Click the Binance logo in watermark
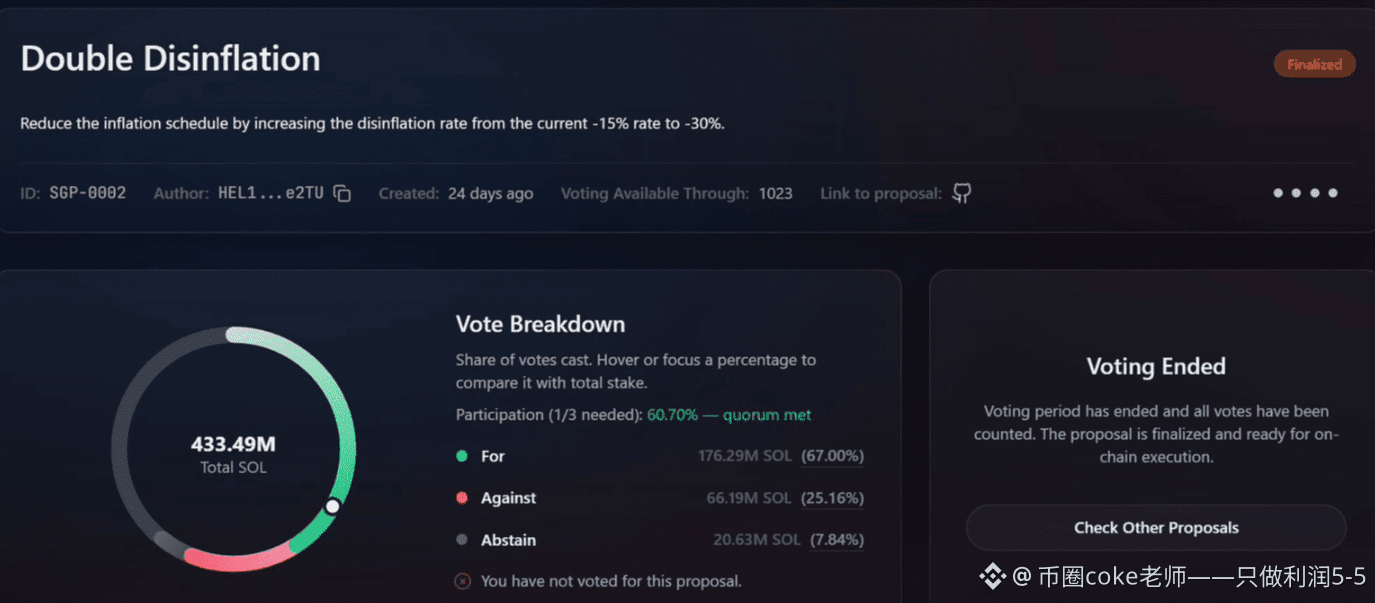Viewport: 1375px width, 603px height. [992, 577]
